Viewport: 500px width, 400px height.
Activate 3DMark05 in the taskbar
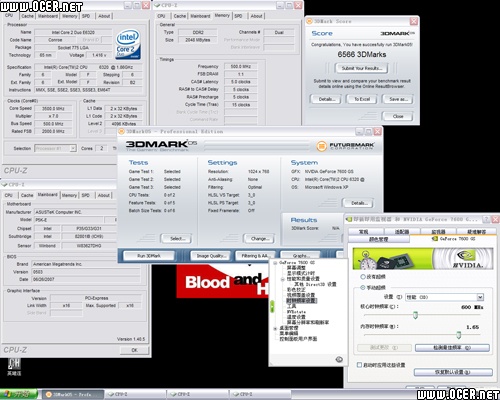[73, 394]
